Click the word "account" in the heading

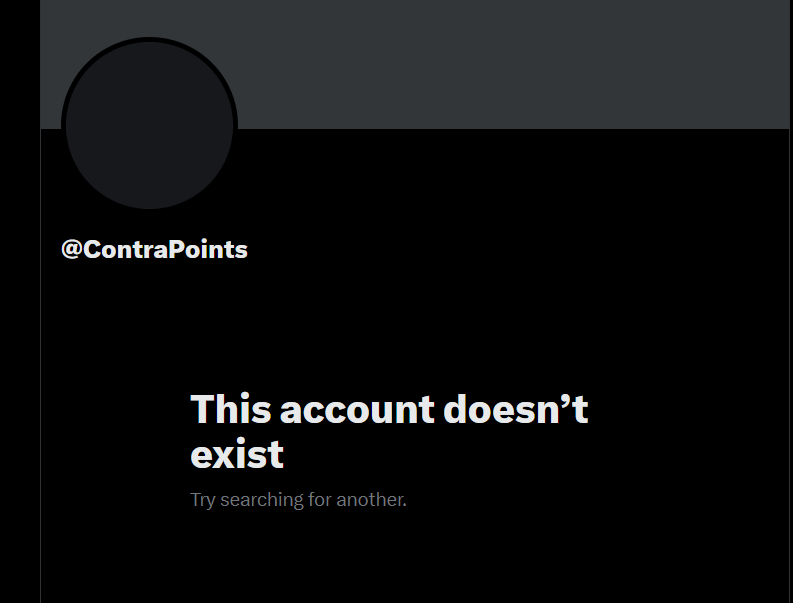pos(357,410)
